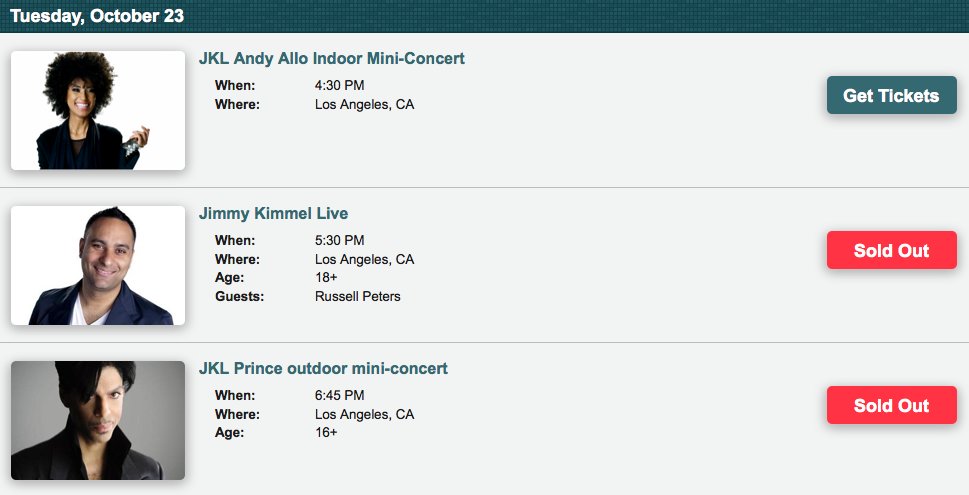Image resolution: width=969 pixels, height=495 pixels.
Task: Click Los Angeles location under Andy Allo concert
Action: click(x=364, y=105)
